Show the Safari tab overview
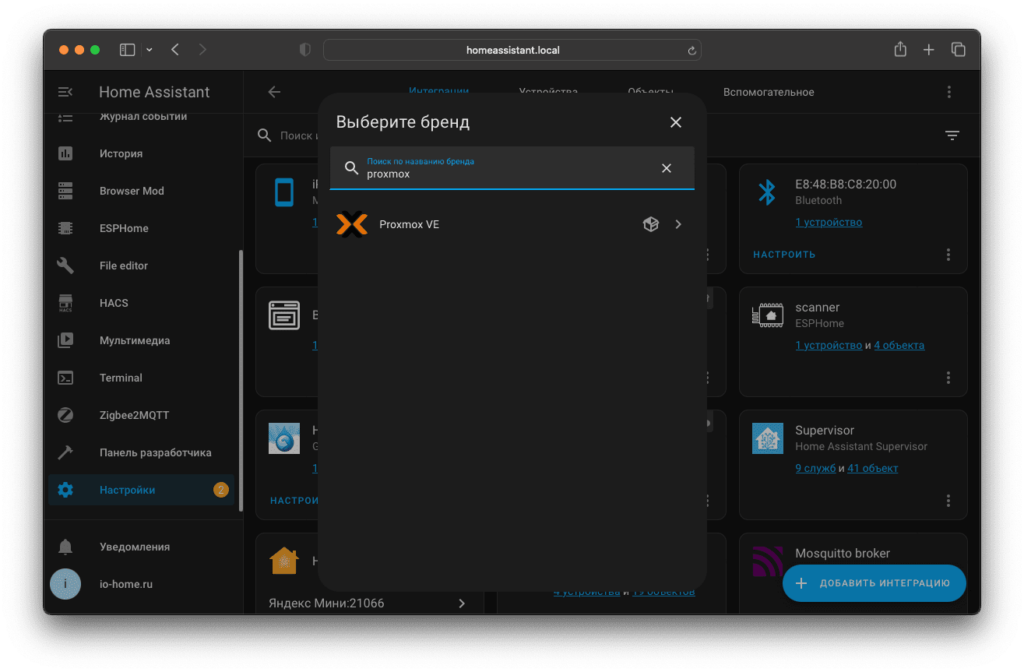 (958, 50)
